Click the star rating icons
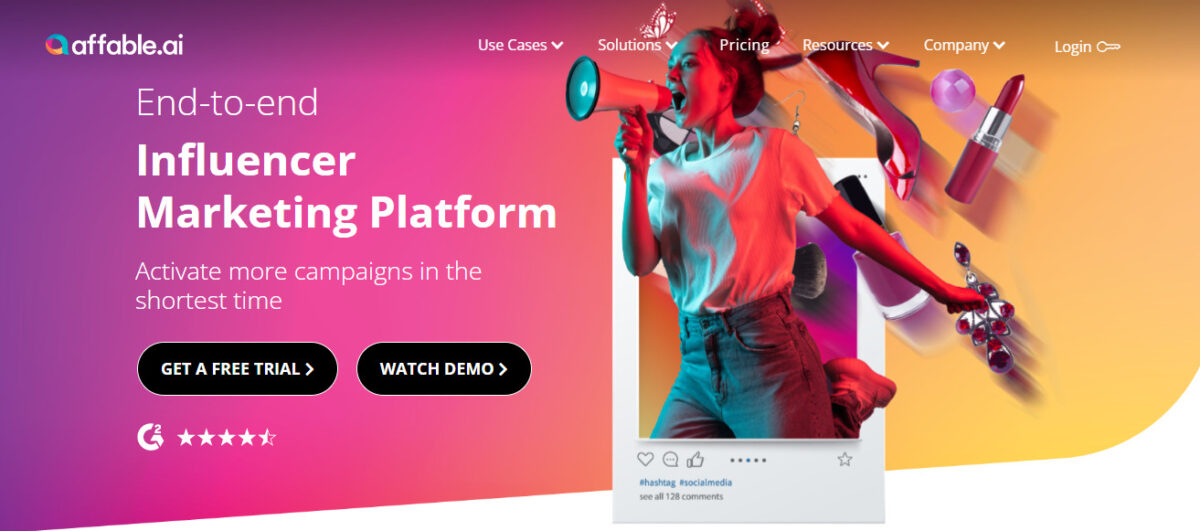This screenshot has width=1200, height=531. pos(226,437)
